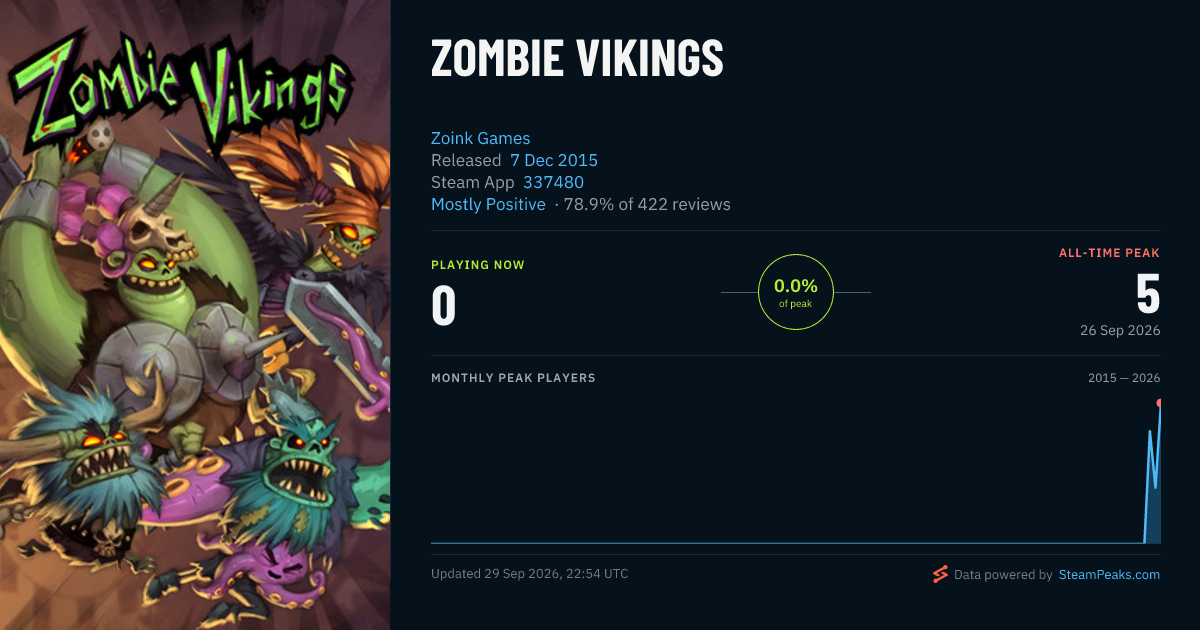Click the Monthly Peak Players label

513,378
